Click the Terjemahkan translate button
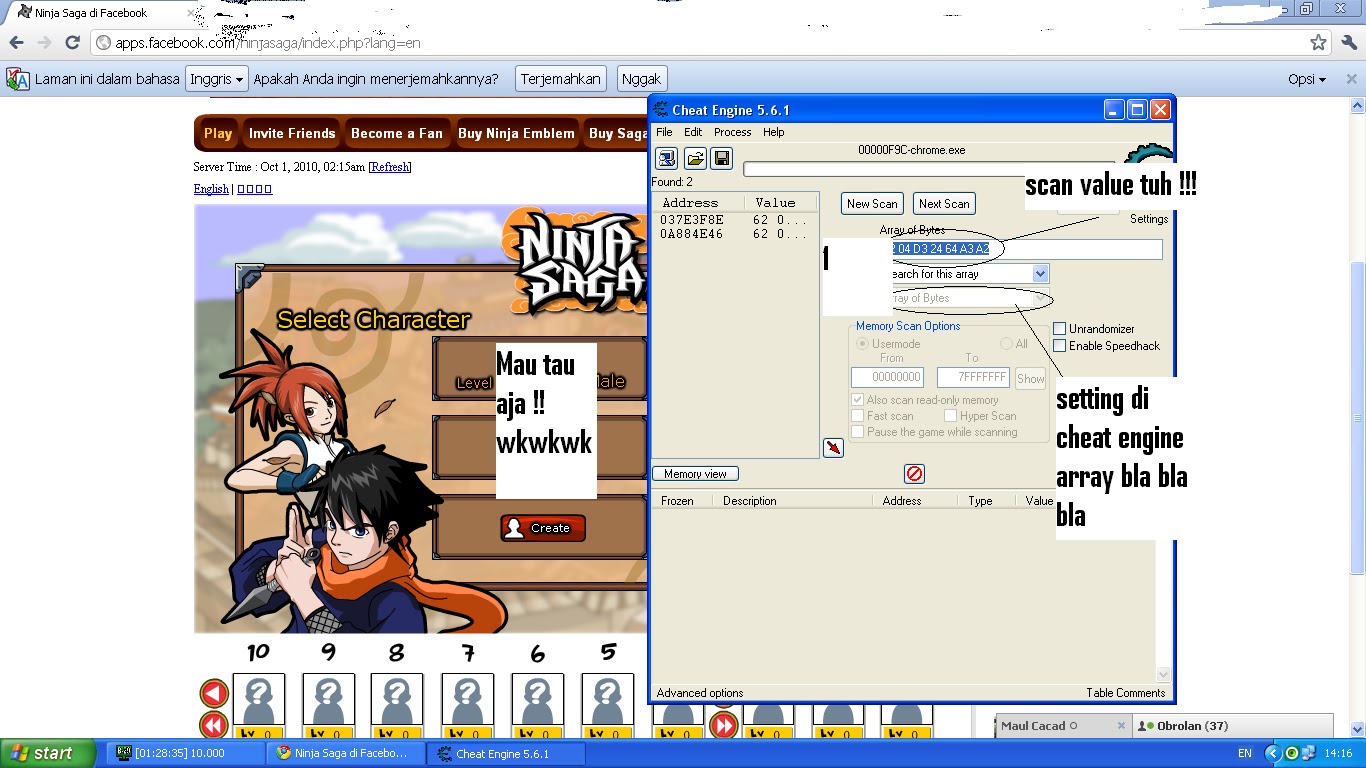 coord(561,79)
